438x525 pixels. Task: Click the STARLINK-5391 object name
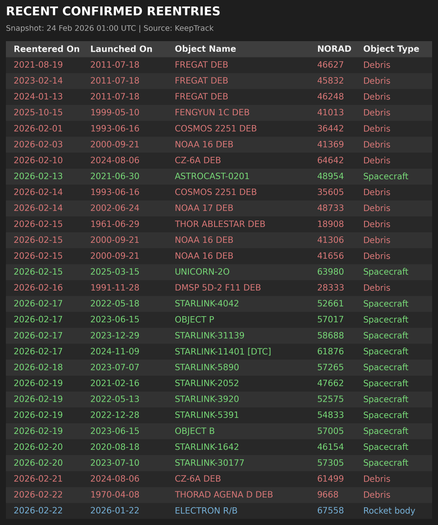(207, 415)
